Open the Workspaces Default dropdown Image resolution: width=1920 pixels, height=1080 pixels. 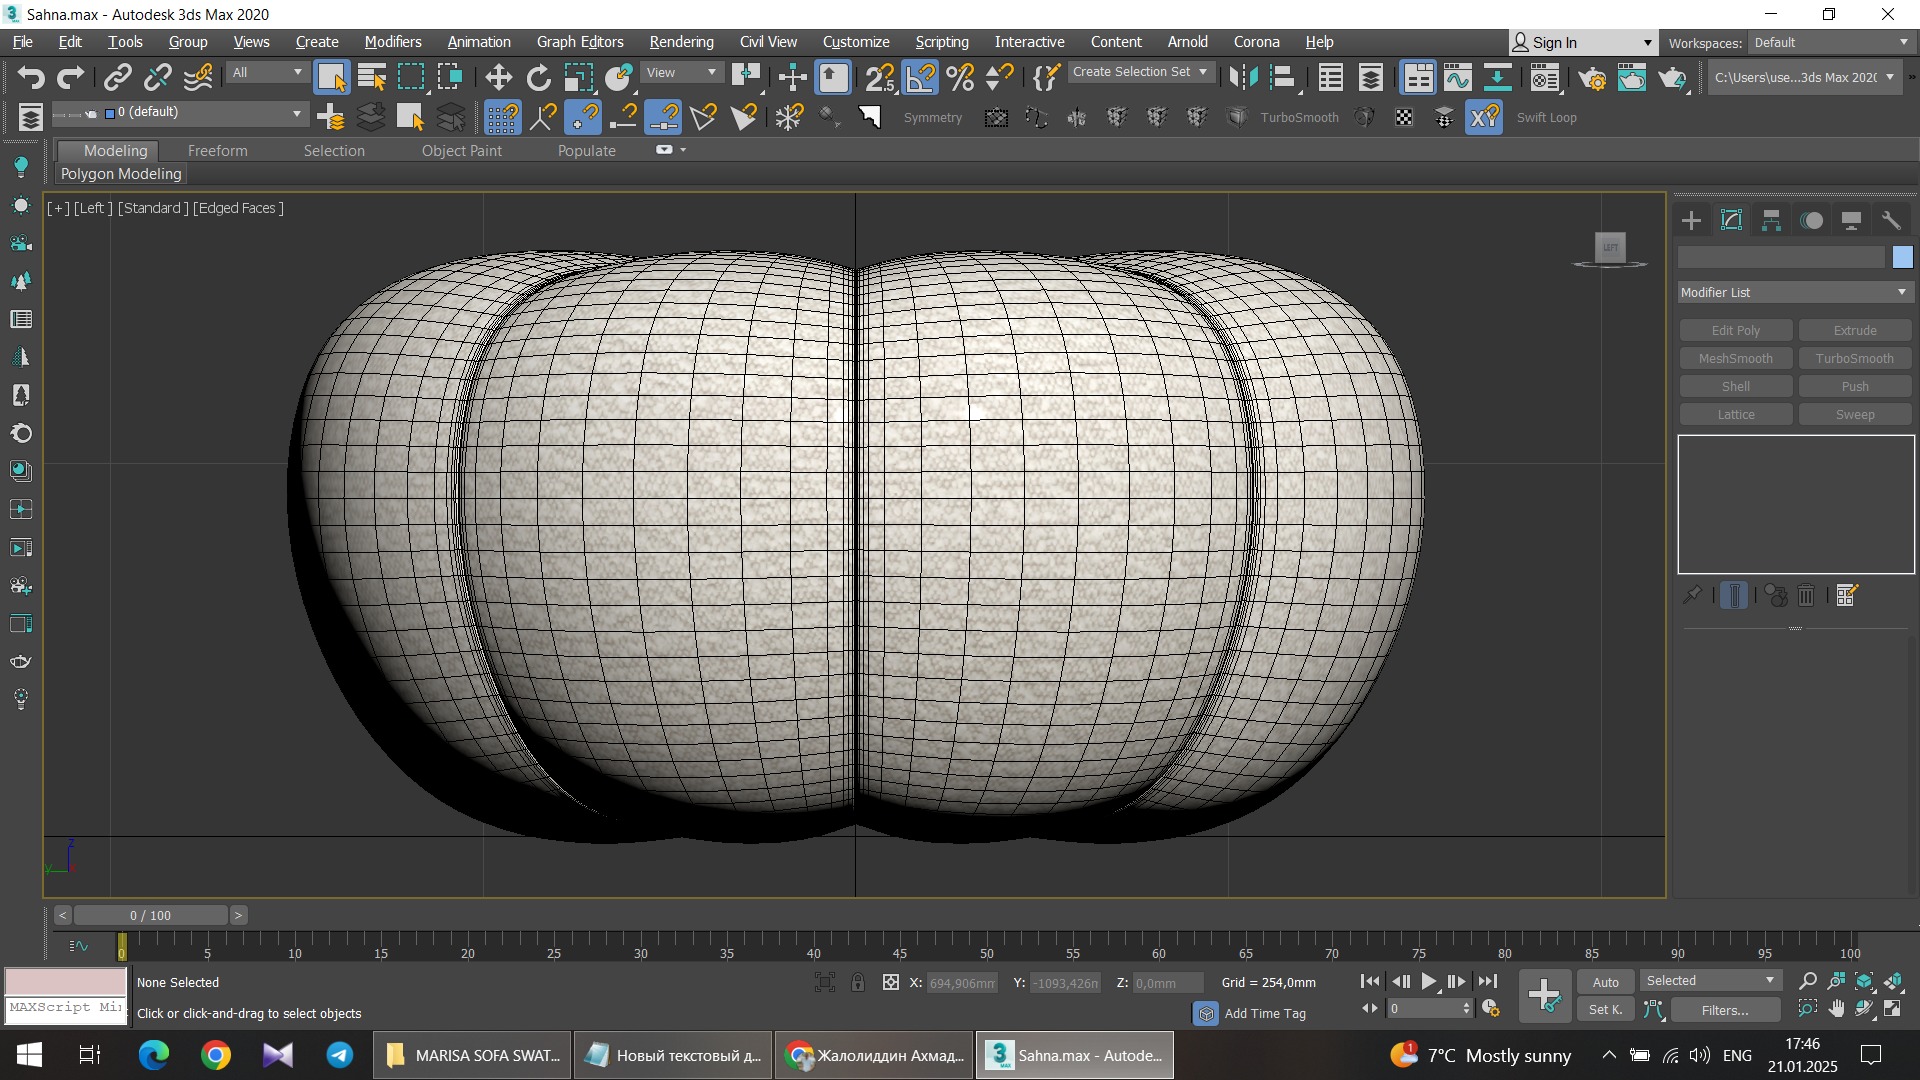tap(1830, 42)
